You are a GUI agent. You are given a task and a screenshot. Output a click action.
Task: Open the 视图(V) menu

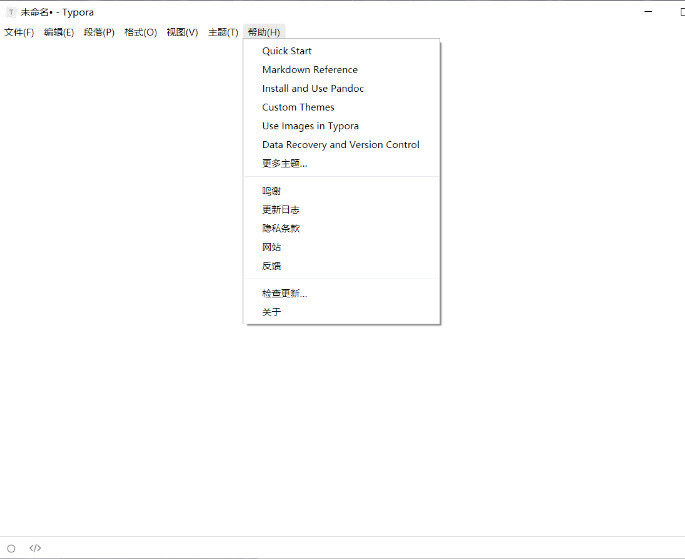(182, 32)
